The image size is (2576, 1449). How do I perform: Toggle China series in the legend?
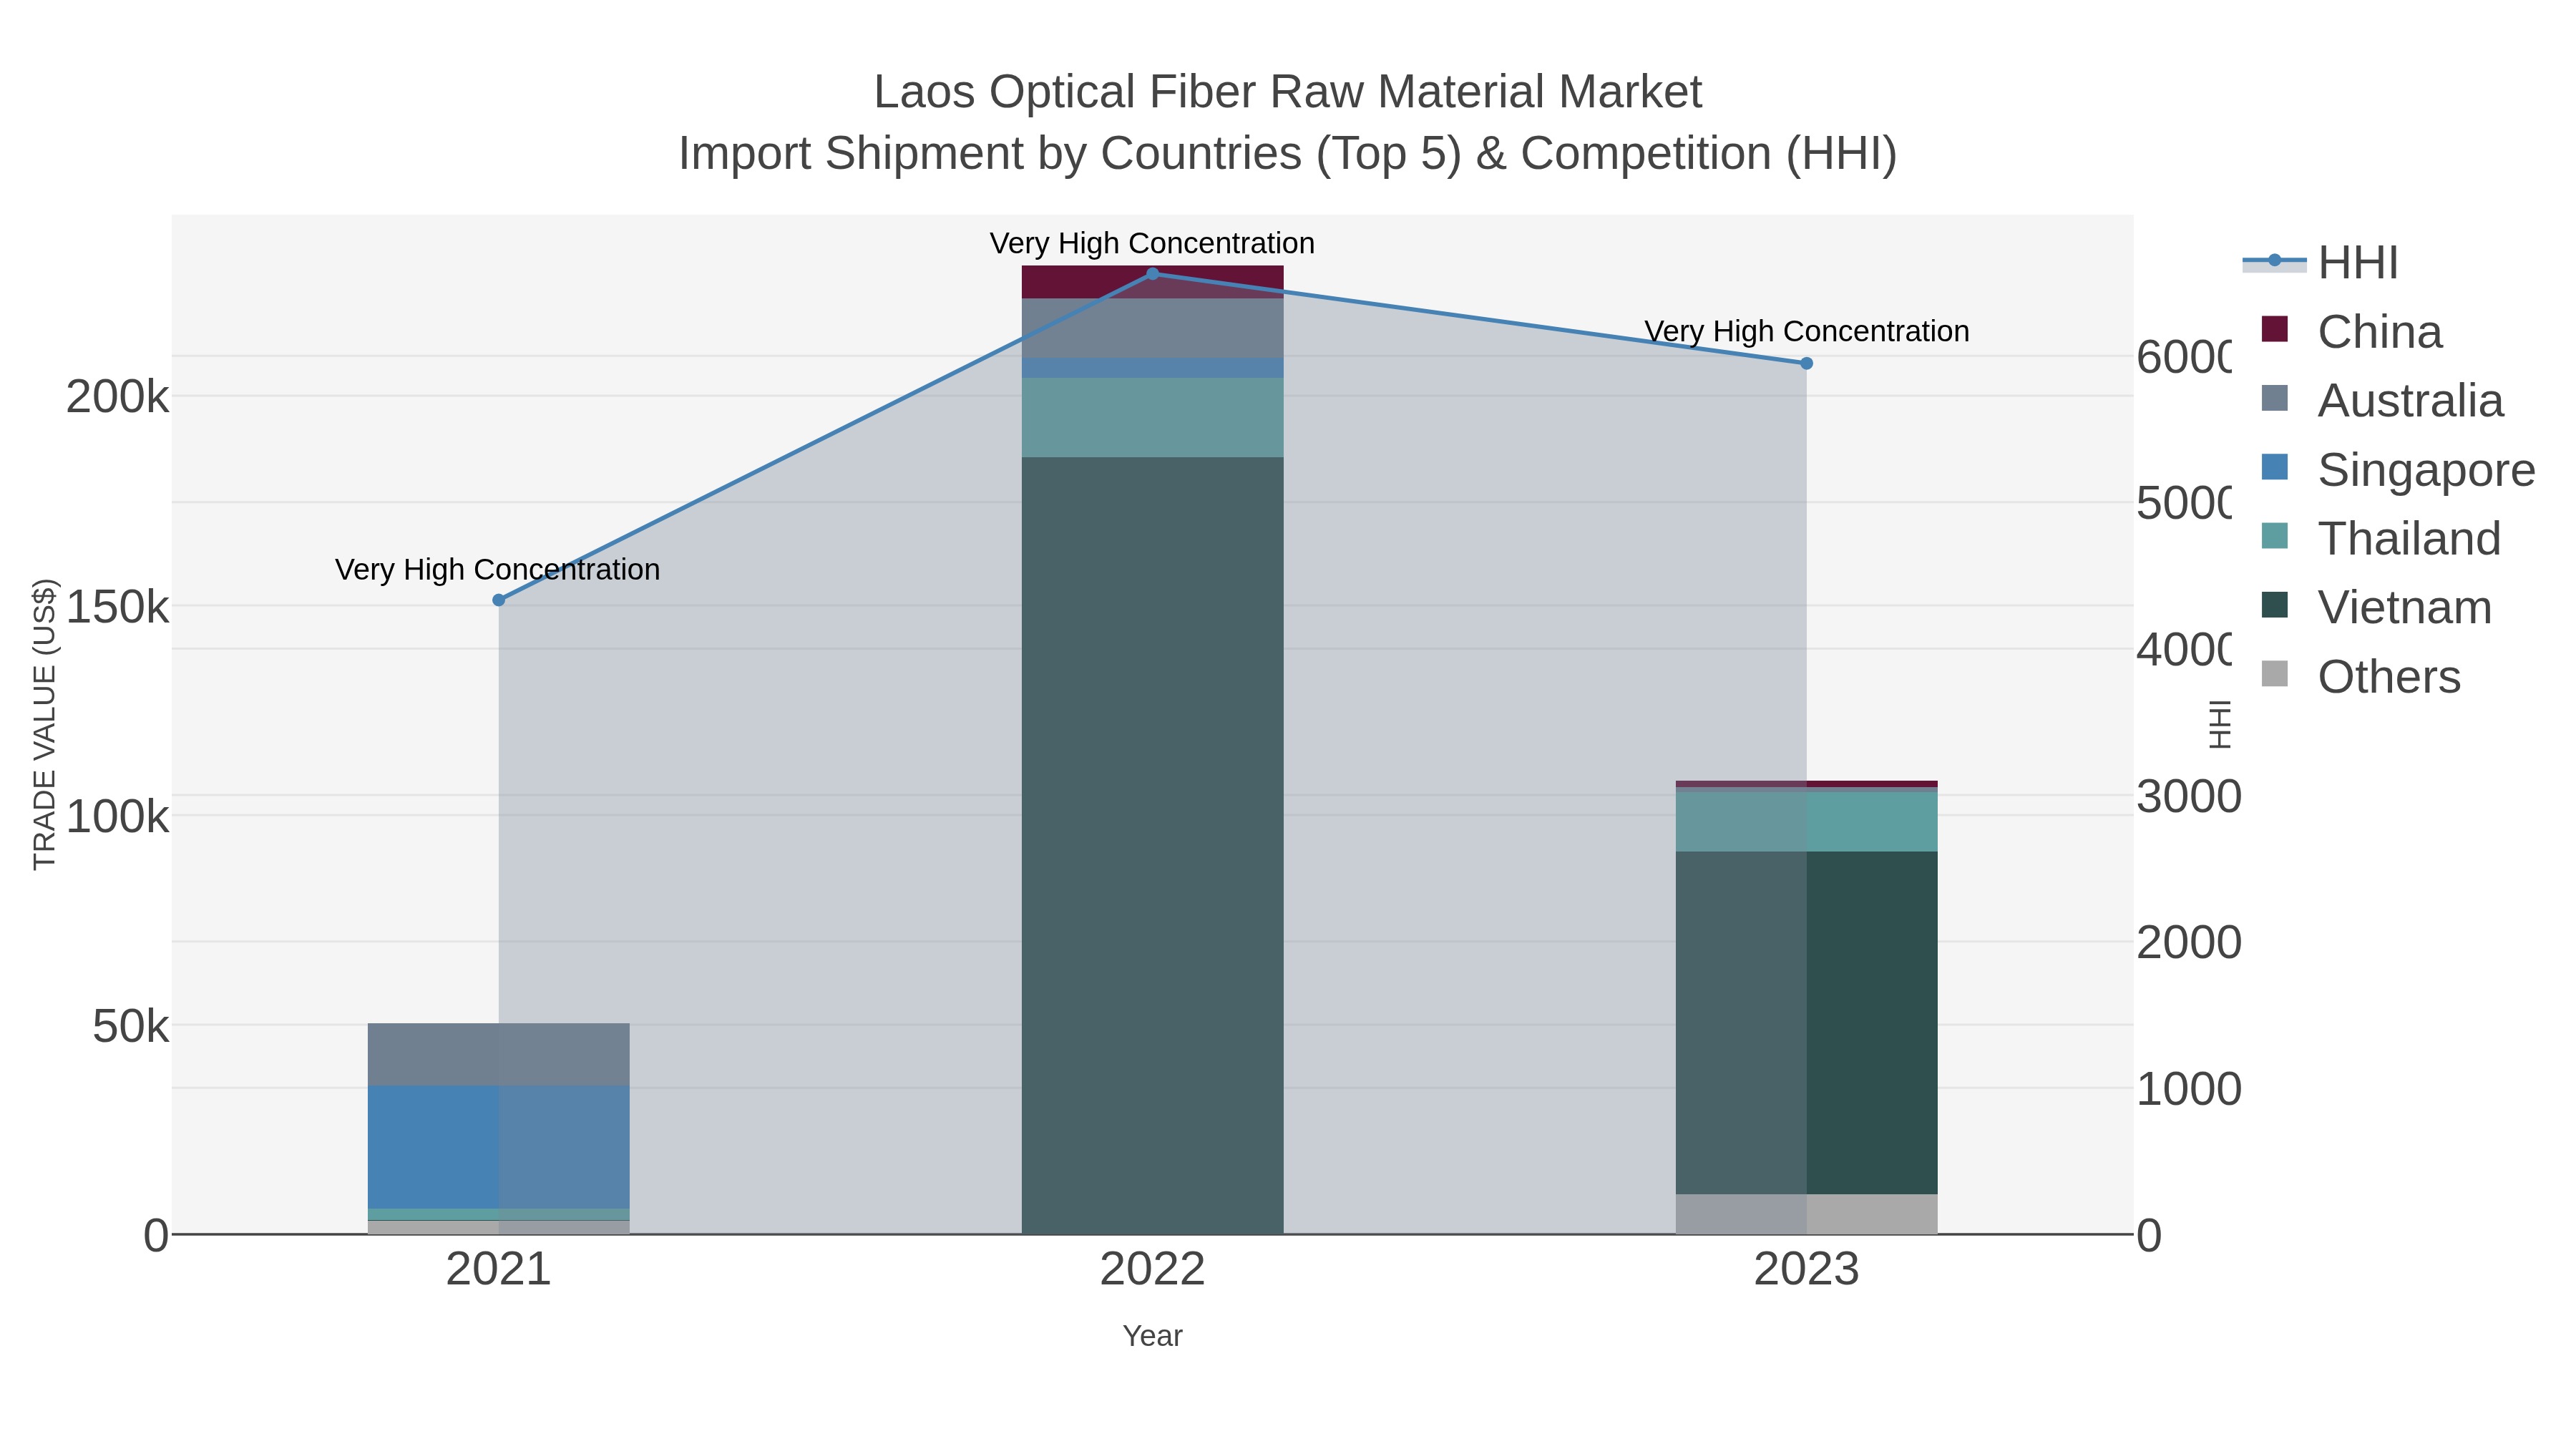click(2351, 332)
